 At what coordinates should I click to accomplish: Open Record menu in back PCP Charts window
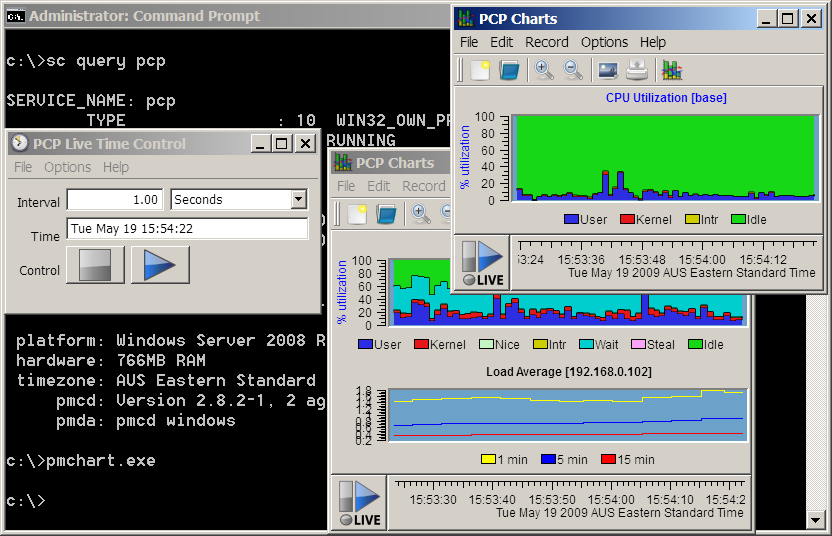423,186
